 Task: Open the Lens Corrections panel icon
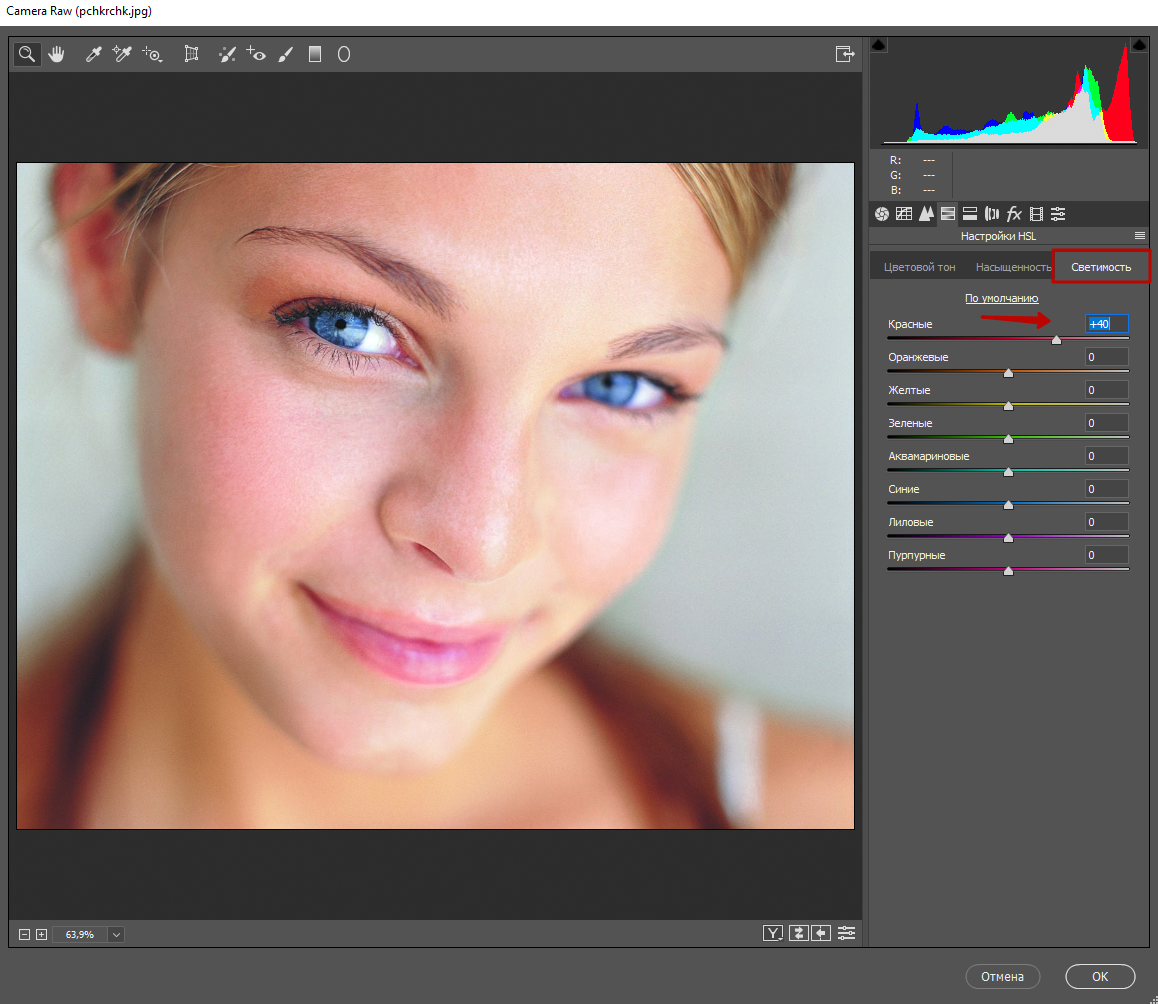coord(992,214)
